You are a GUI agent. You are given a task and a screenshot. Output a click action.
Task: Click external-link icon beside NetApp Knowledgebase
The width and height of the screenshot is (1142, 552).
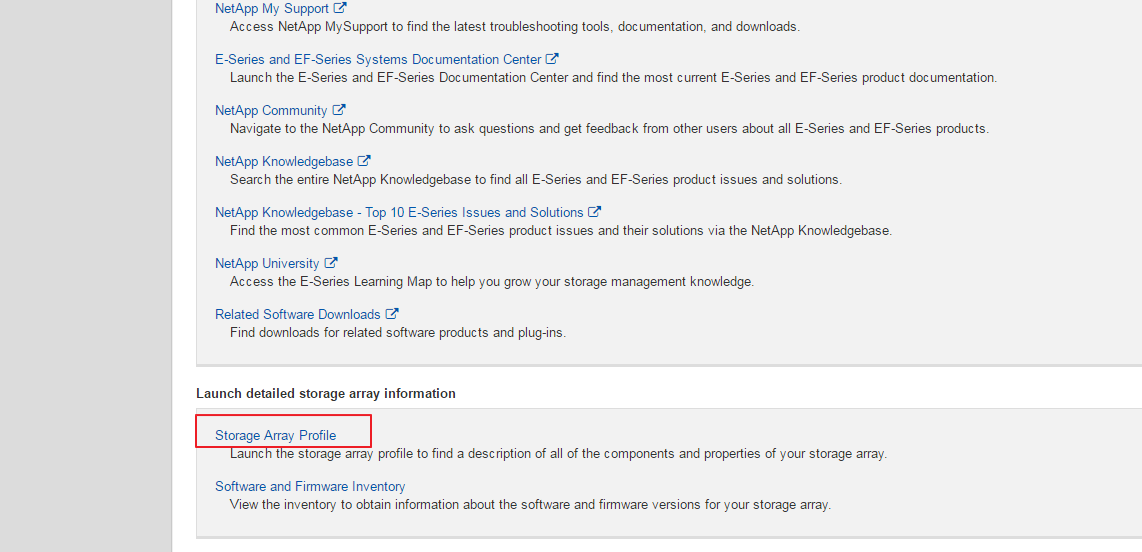[364, 161]
